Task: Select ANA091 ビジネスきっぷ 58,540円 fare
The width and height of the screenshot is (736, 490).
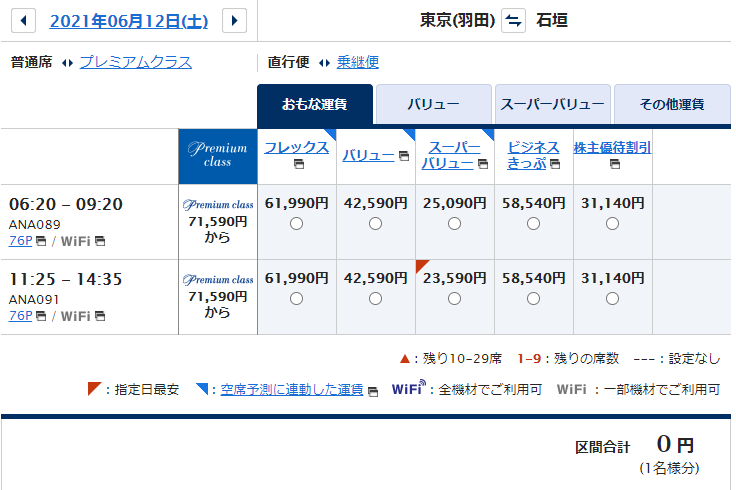Action: [x=533, y=299]
